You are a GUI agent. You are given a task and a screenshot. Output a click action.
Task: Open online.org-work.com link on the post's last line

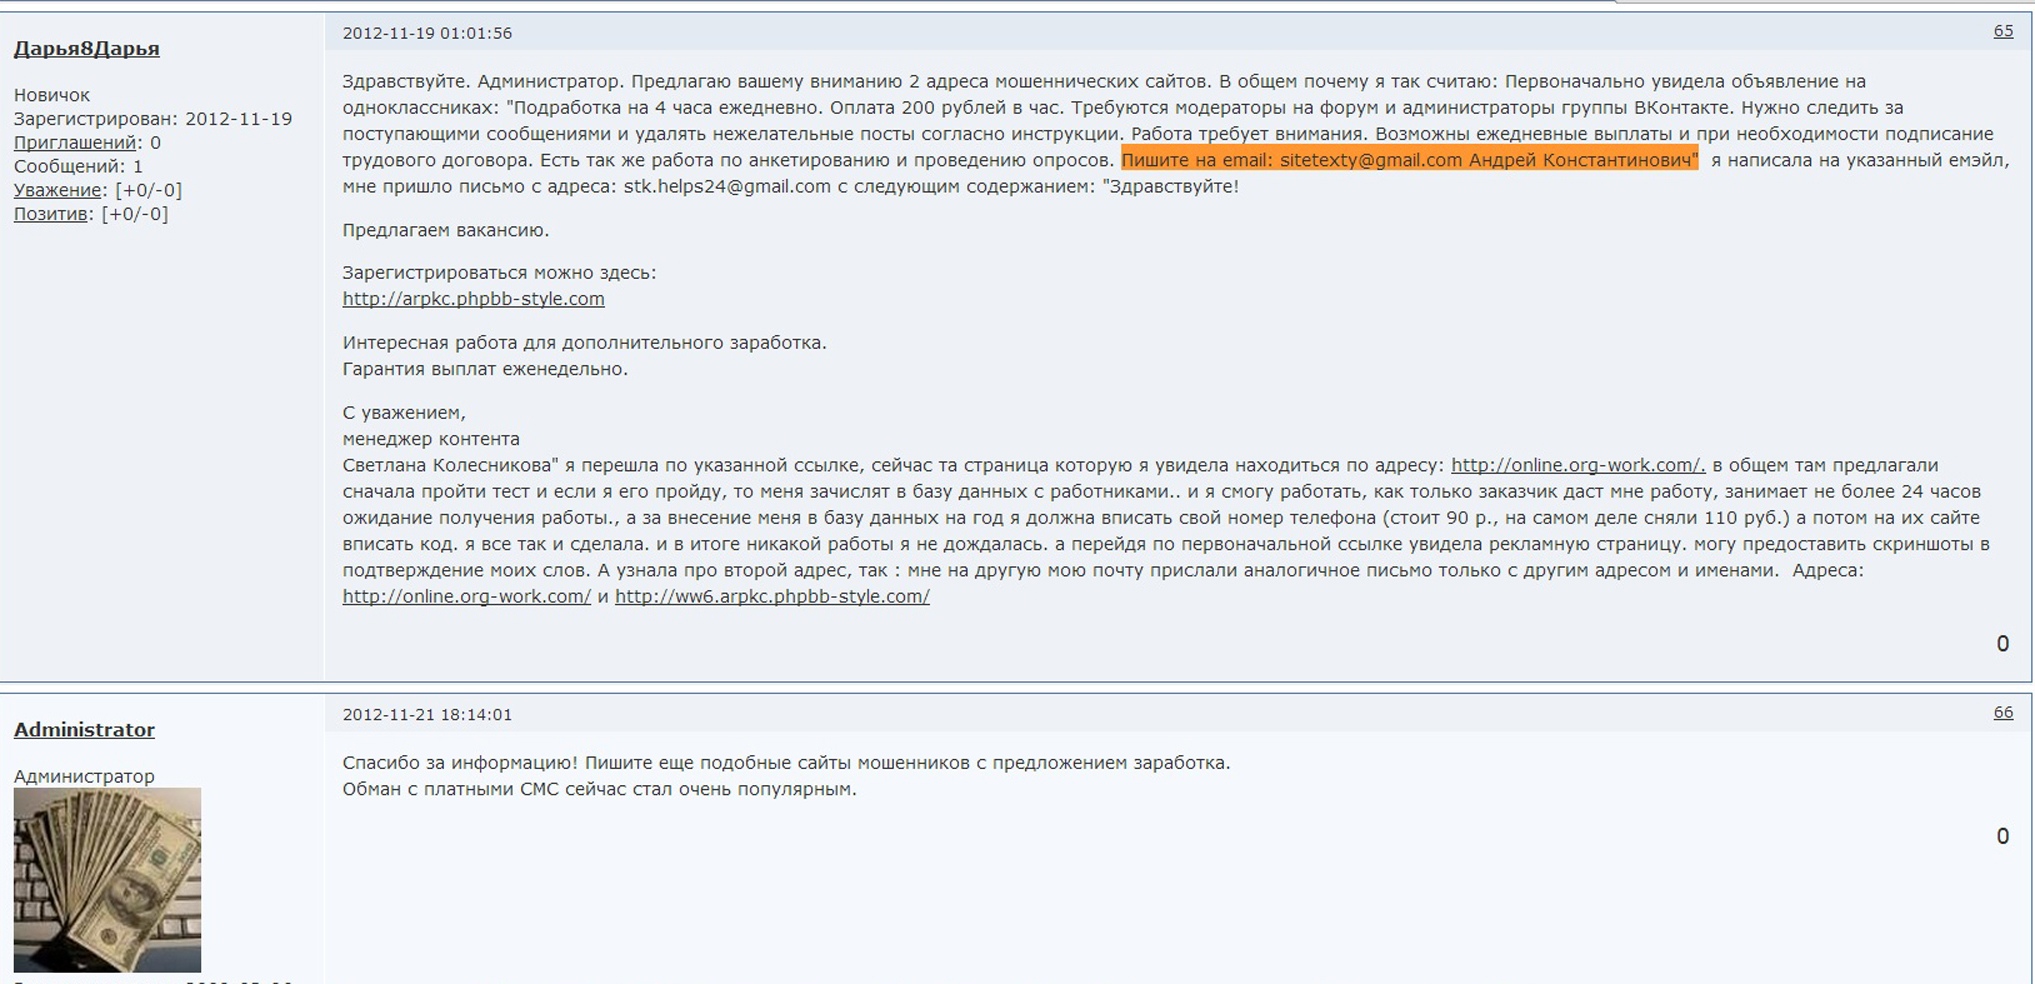pos(466,596)
